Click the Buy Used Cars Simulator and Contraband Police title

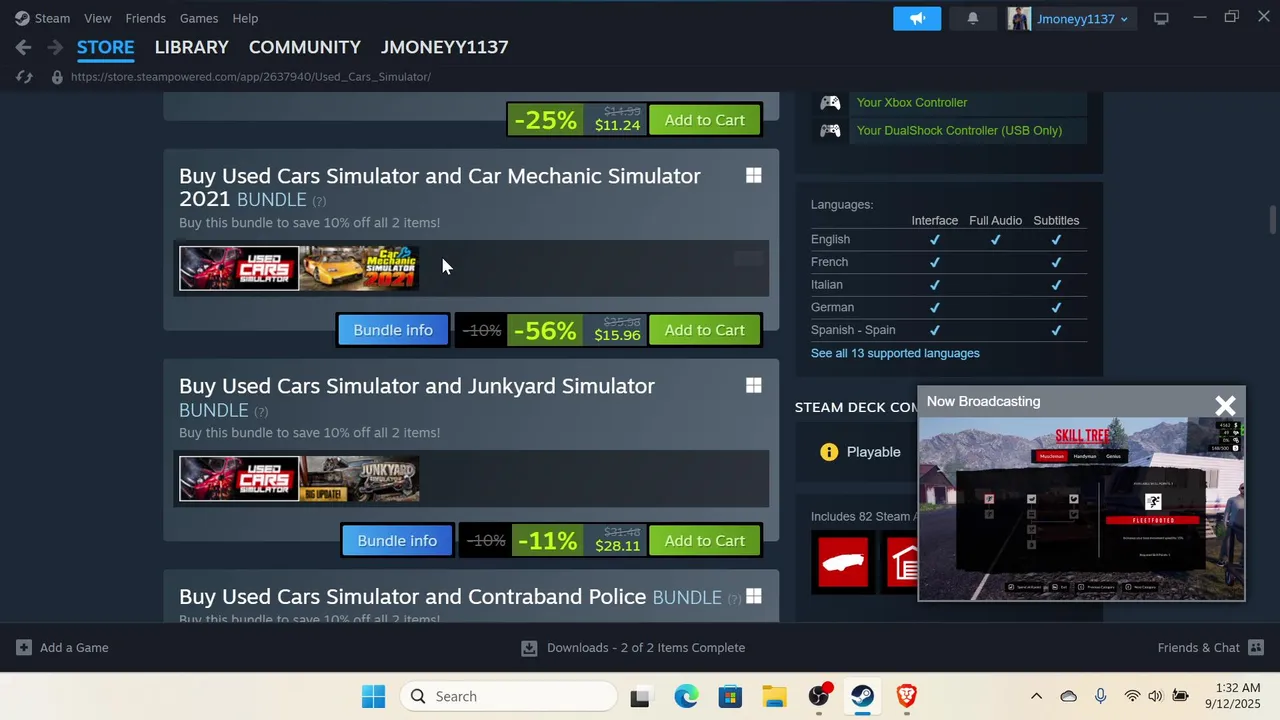click(412, 597)
